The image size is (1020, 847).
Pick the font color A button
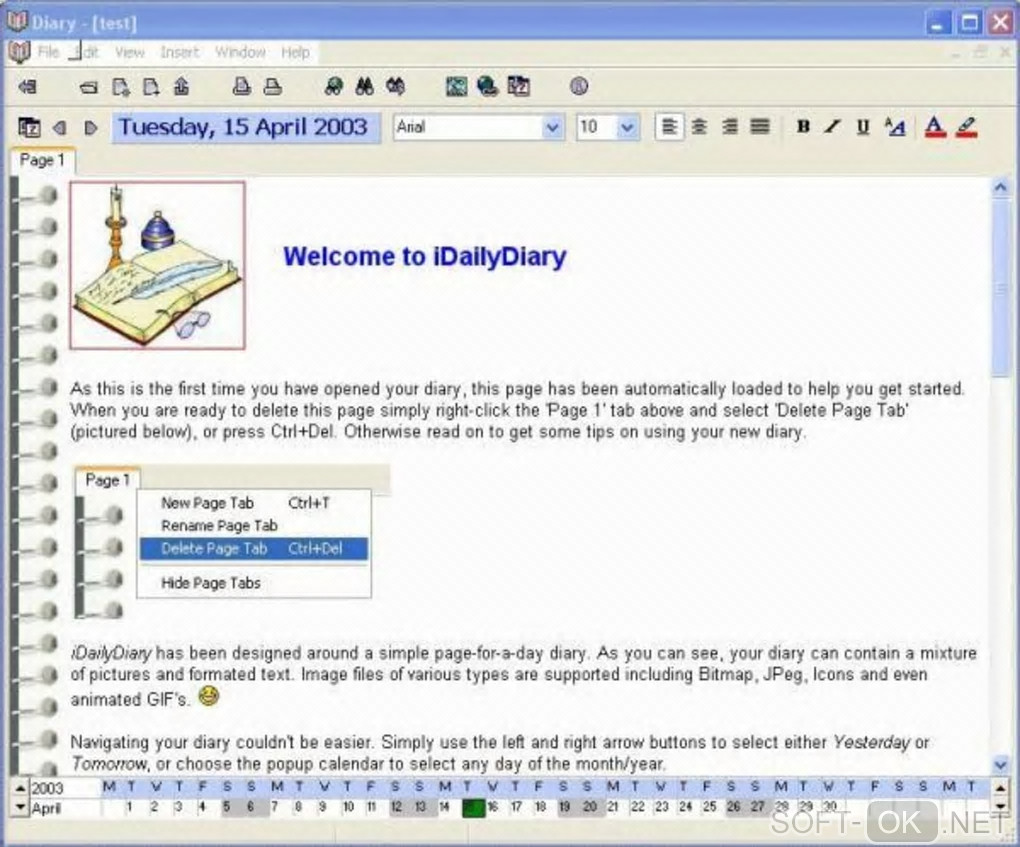coord(935,127)
